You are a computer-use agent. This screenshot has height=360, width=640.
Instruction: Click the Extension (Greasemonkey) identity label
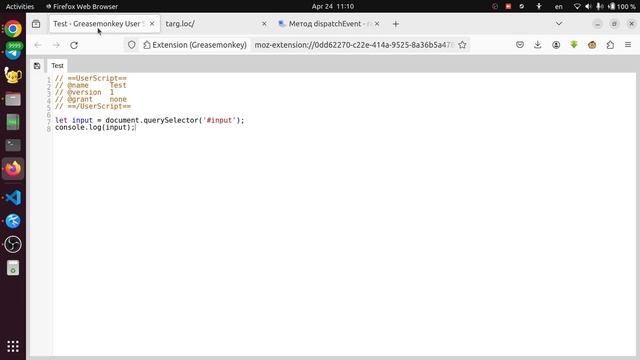(x=195, y=45)
